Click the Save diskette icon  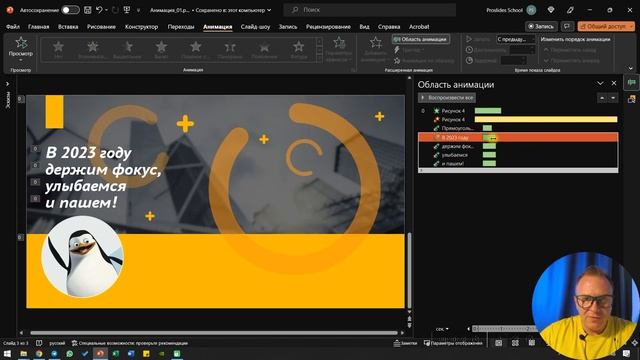(x=87, y=10)
